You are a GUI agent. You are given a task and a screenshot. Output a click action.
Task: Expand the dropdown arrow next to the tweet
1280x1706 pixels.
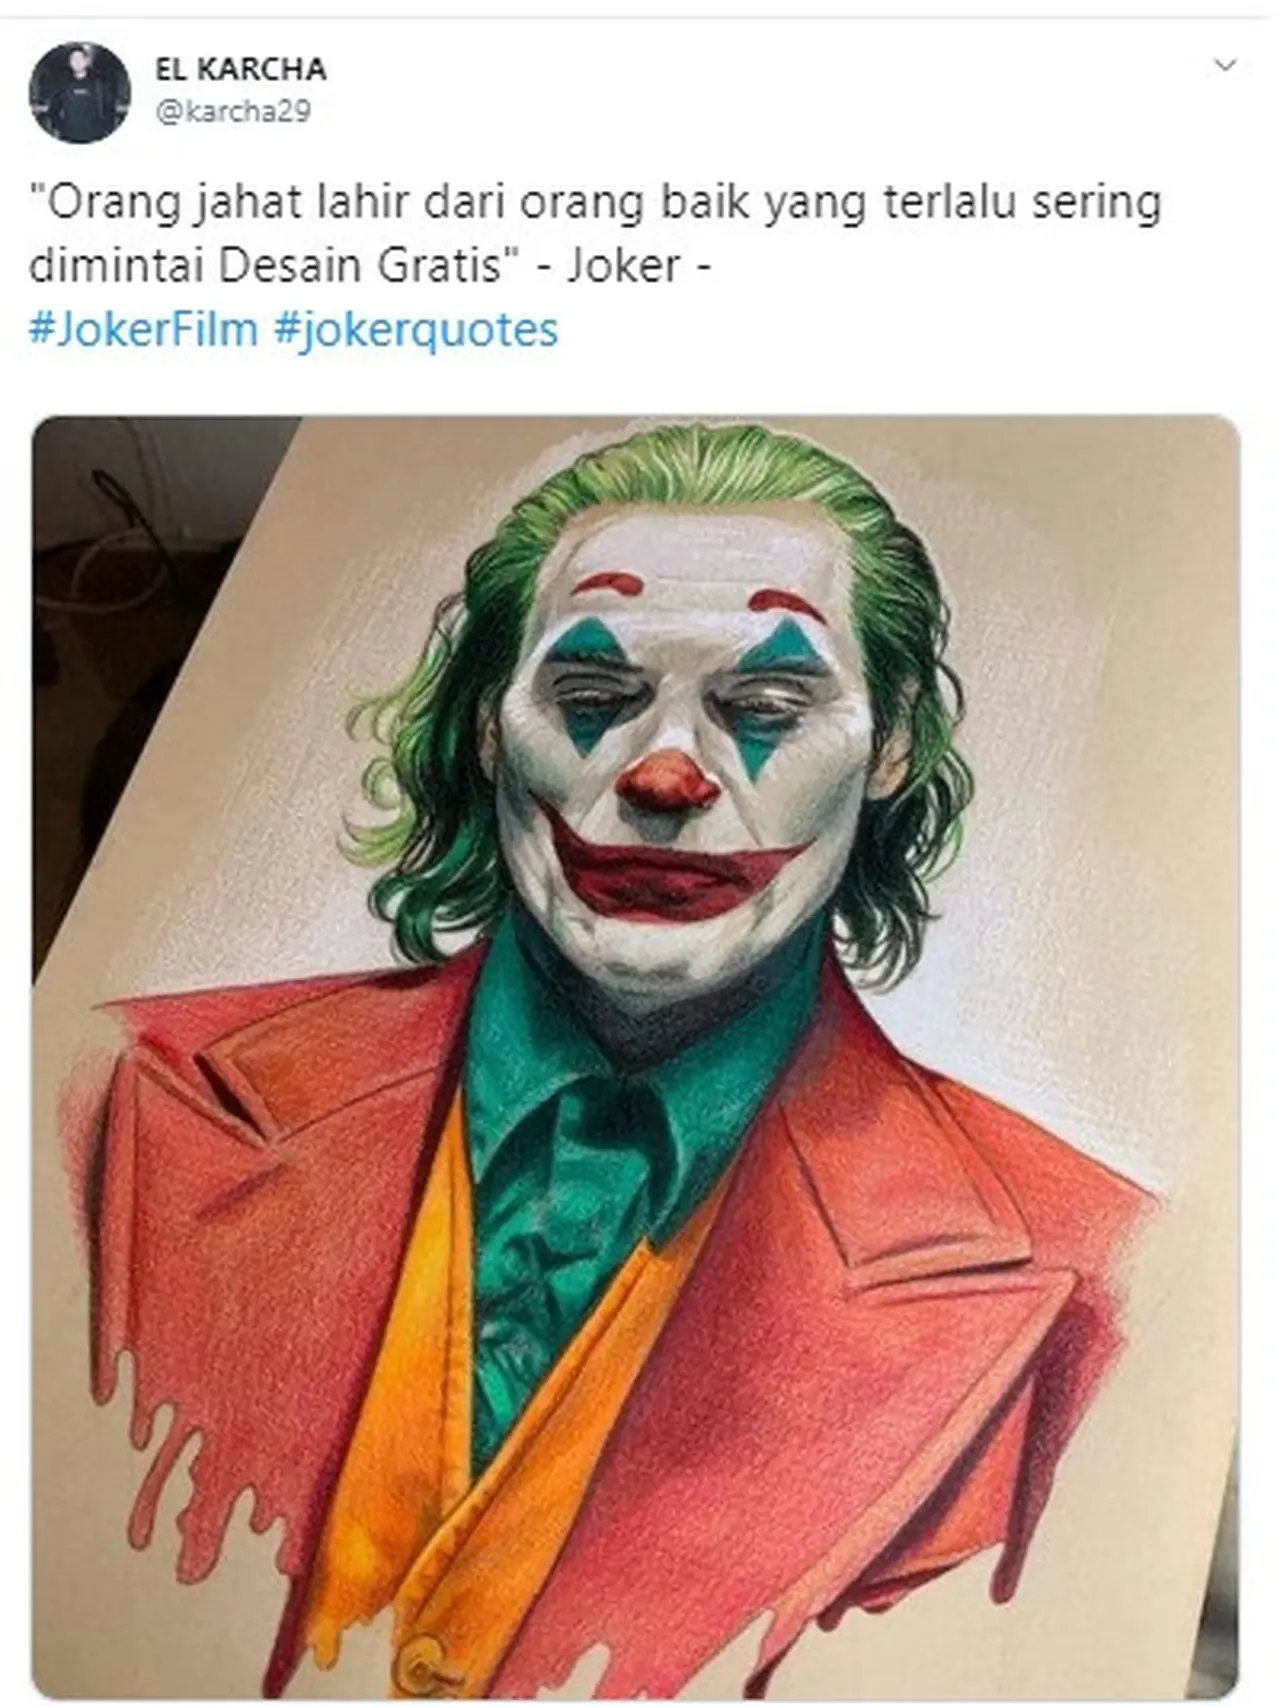1226,62
